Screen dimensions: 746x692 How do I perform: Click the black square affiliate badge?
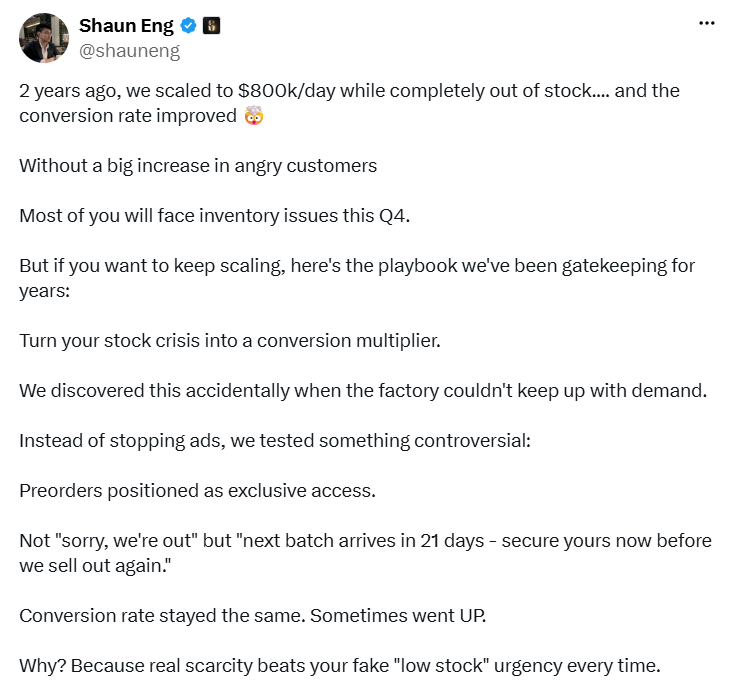[211, 26]
